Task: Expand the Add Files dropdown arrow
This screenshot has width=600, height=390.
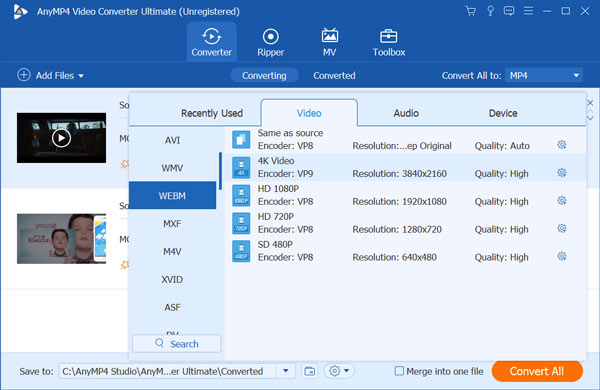Action: 81,76
